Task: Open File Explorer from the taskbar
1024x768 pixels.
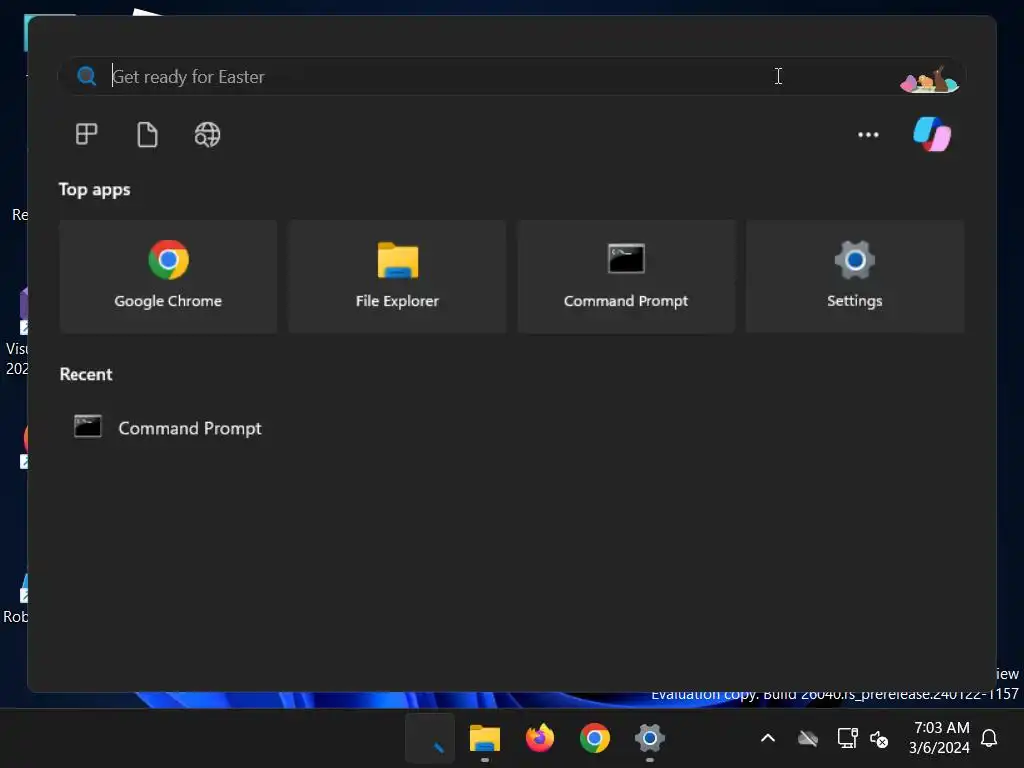Action: coord(485,739)
